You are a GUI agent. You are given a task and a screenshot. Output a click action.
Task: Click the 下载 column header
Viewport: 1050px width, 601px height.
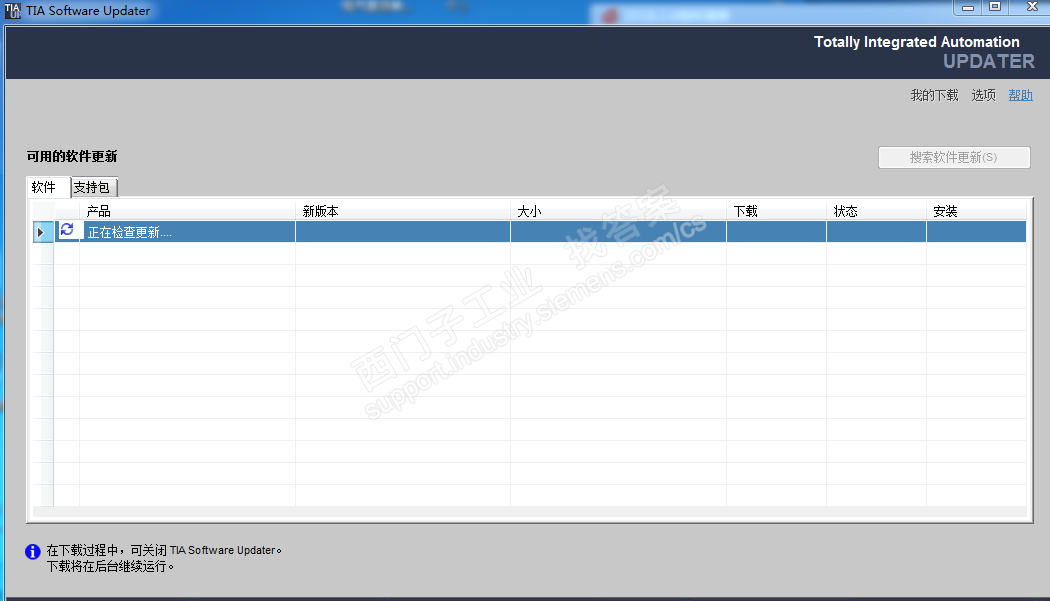(x=776, y=211)
